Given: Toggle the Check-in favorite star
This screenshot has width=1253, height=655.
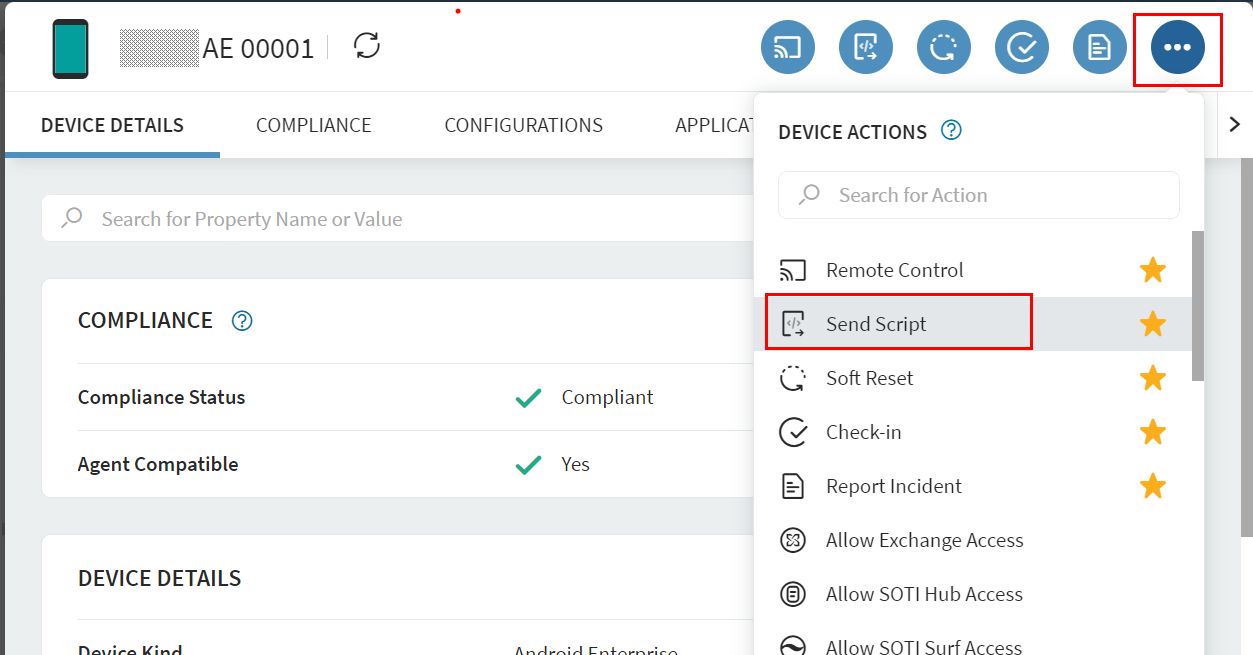Looking at the screenshot, I should tap(1152, 432).
